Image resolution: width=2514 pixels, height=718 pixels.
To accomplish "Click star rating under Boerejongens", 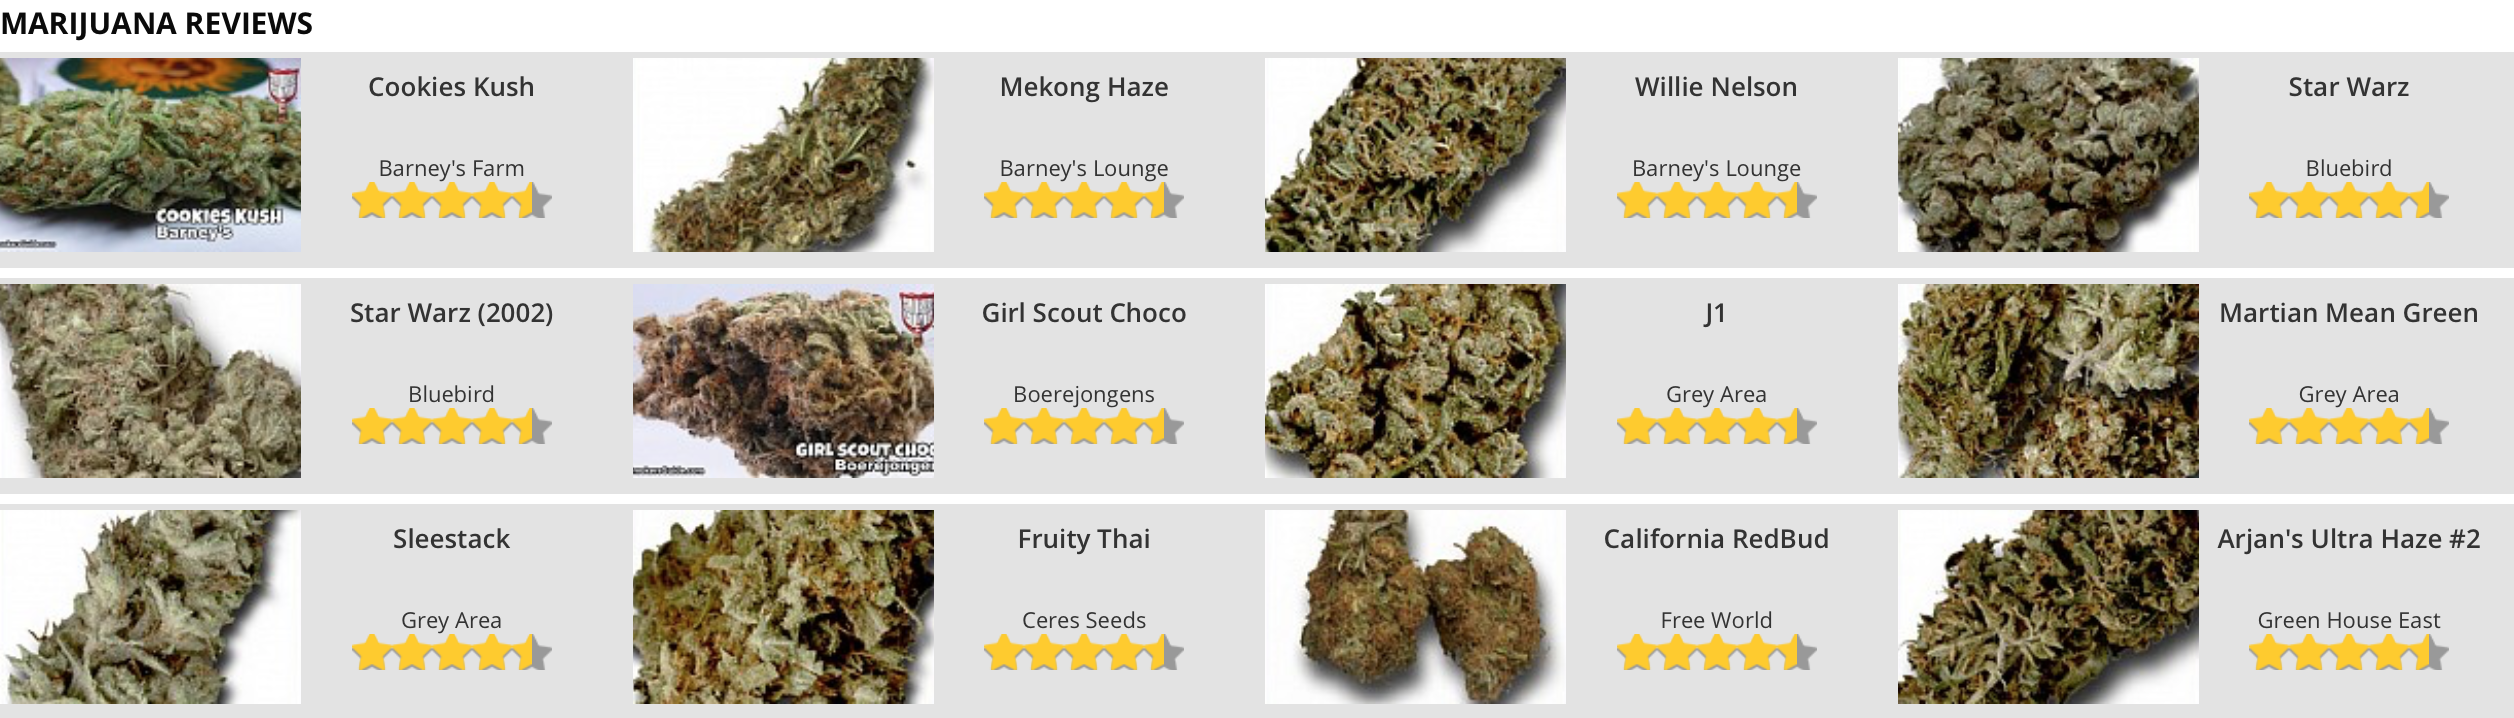I will pyautogui.click(x=1084, y=427).
